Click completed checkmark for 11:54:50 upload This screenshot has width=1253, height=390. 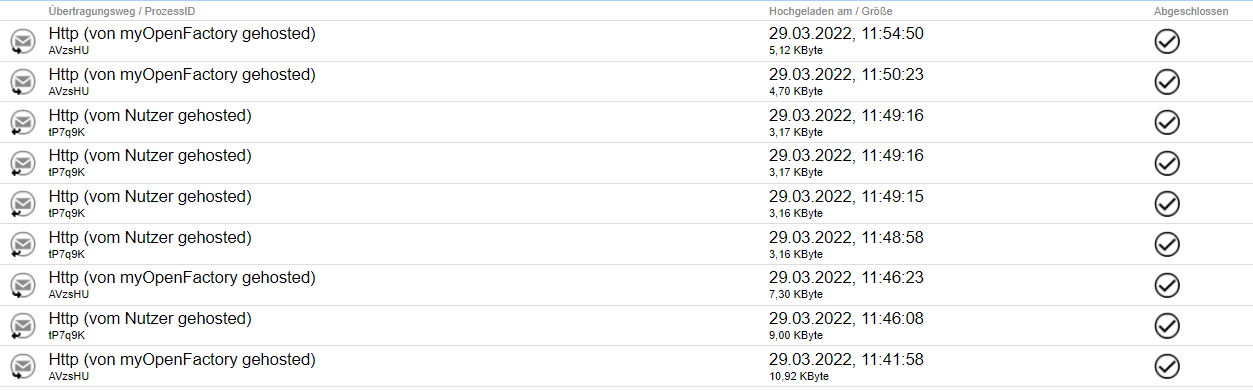pyautogui.click(x=1167, y=41)
